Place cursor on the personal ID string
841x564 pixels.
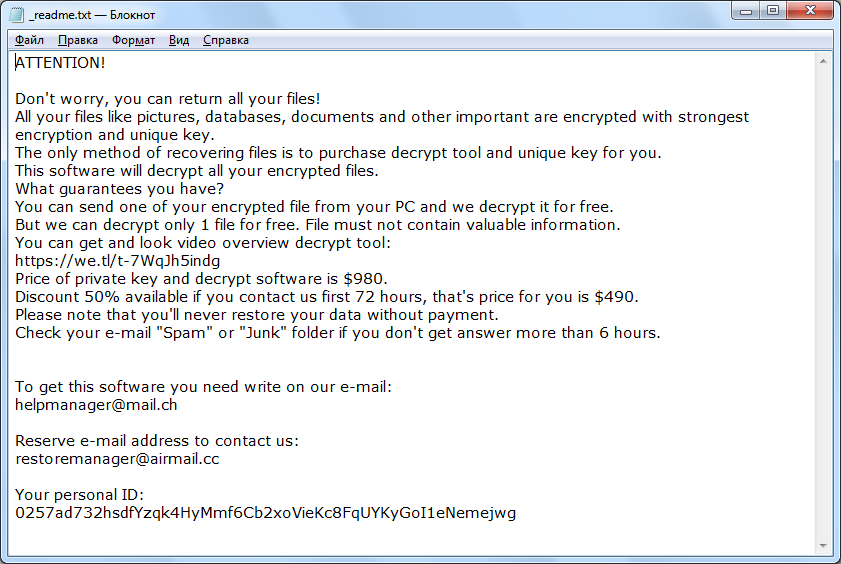(x=265, y=513)
